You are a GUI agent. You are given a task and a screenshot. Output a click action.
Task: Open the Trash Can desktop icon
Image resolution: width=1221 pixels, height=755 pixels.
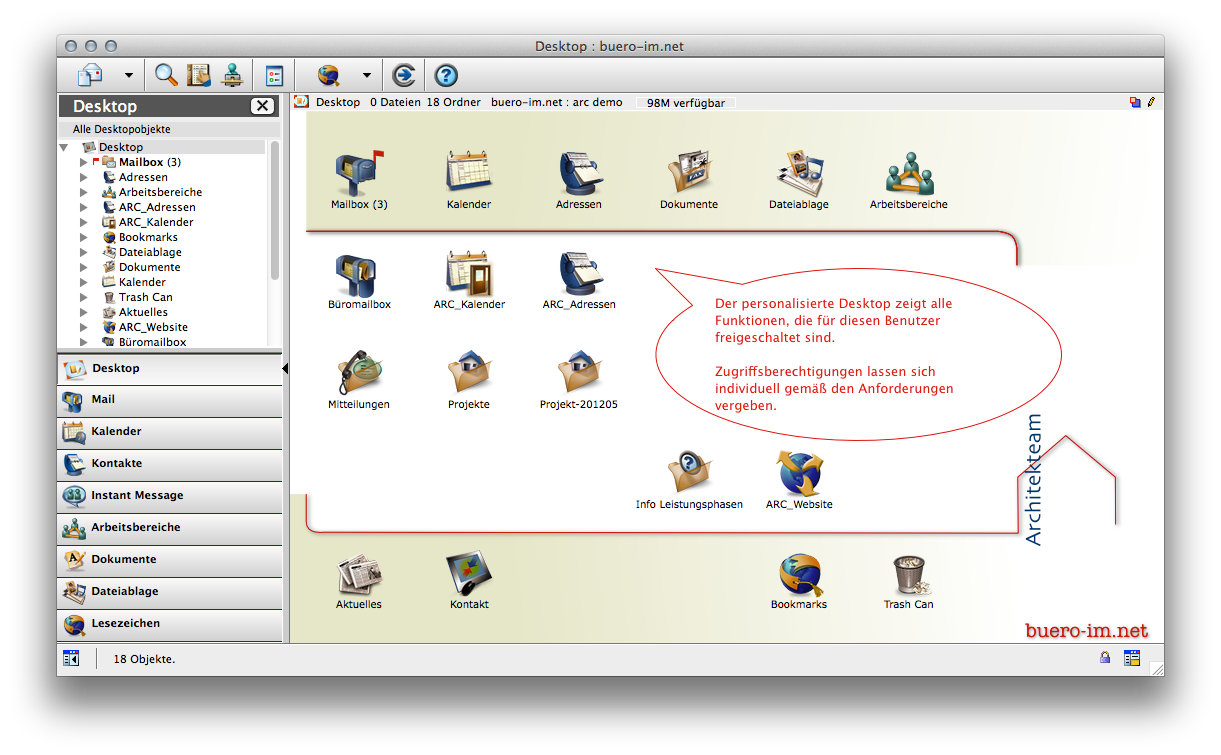(x=908, y=575)
